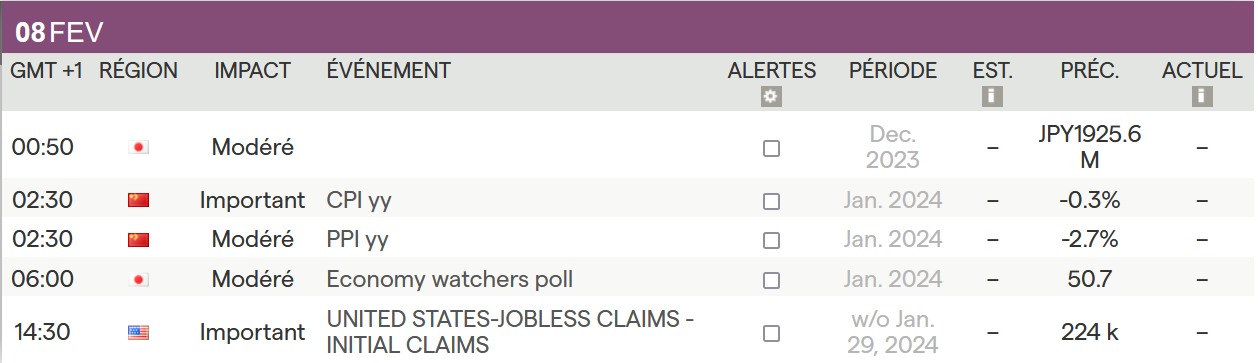Click the RÉGION column header
Viewport: 1258px width, 363px height.
(x=139, y=71)
